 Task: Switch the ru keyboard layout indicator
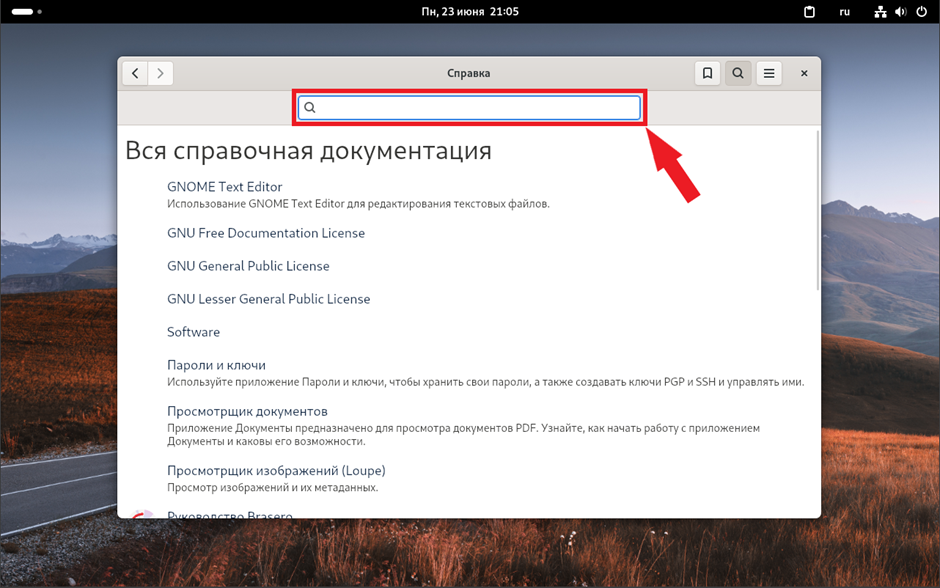pos(844,12)
